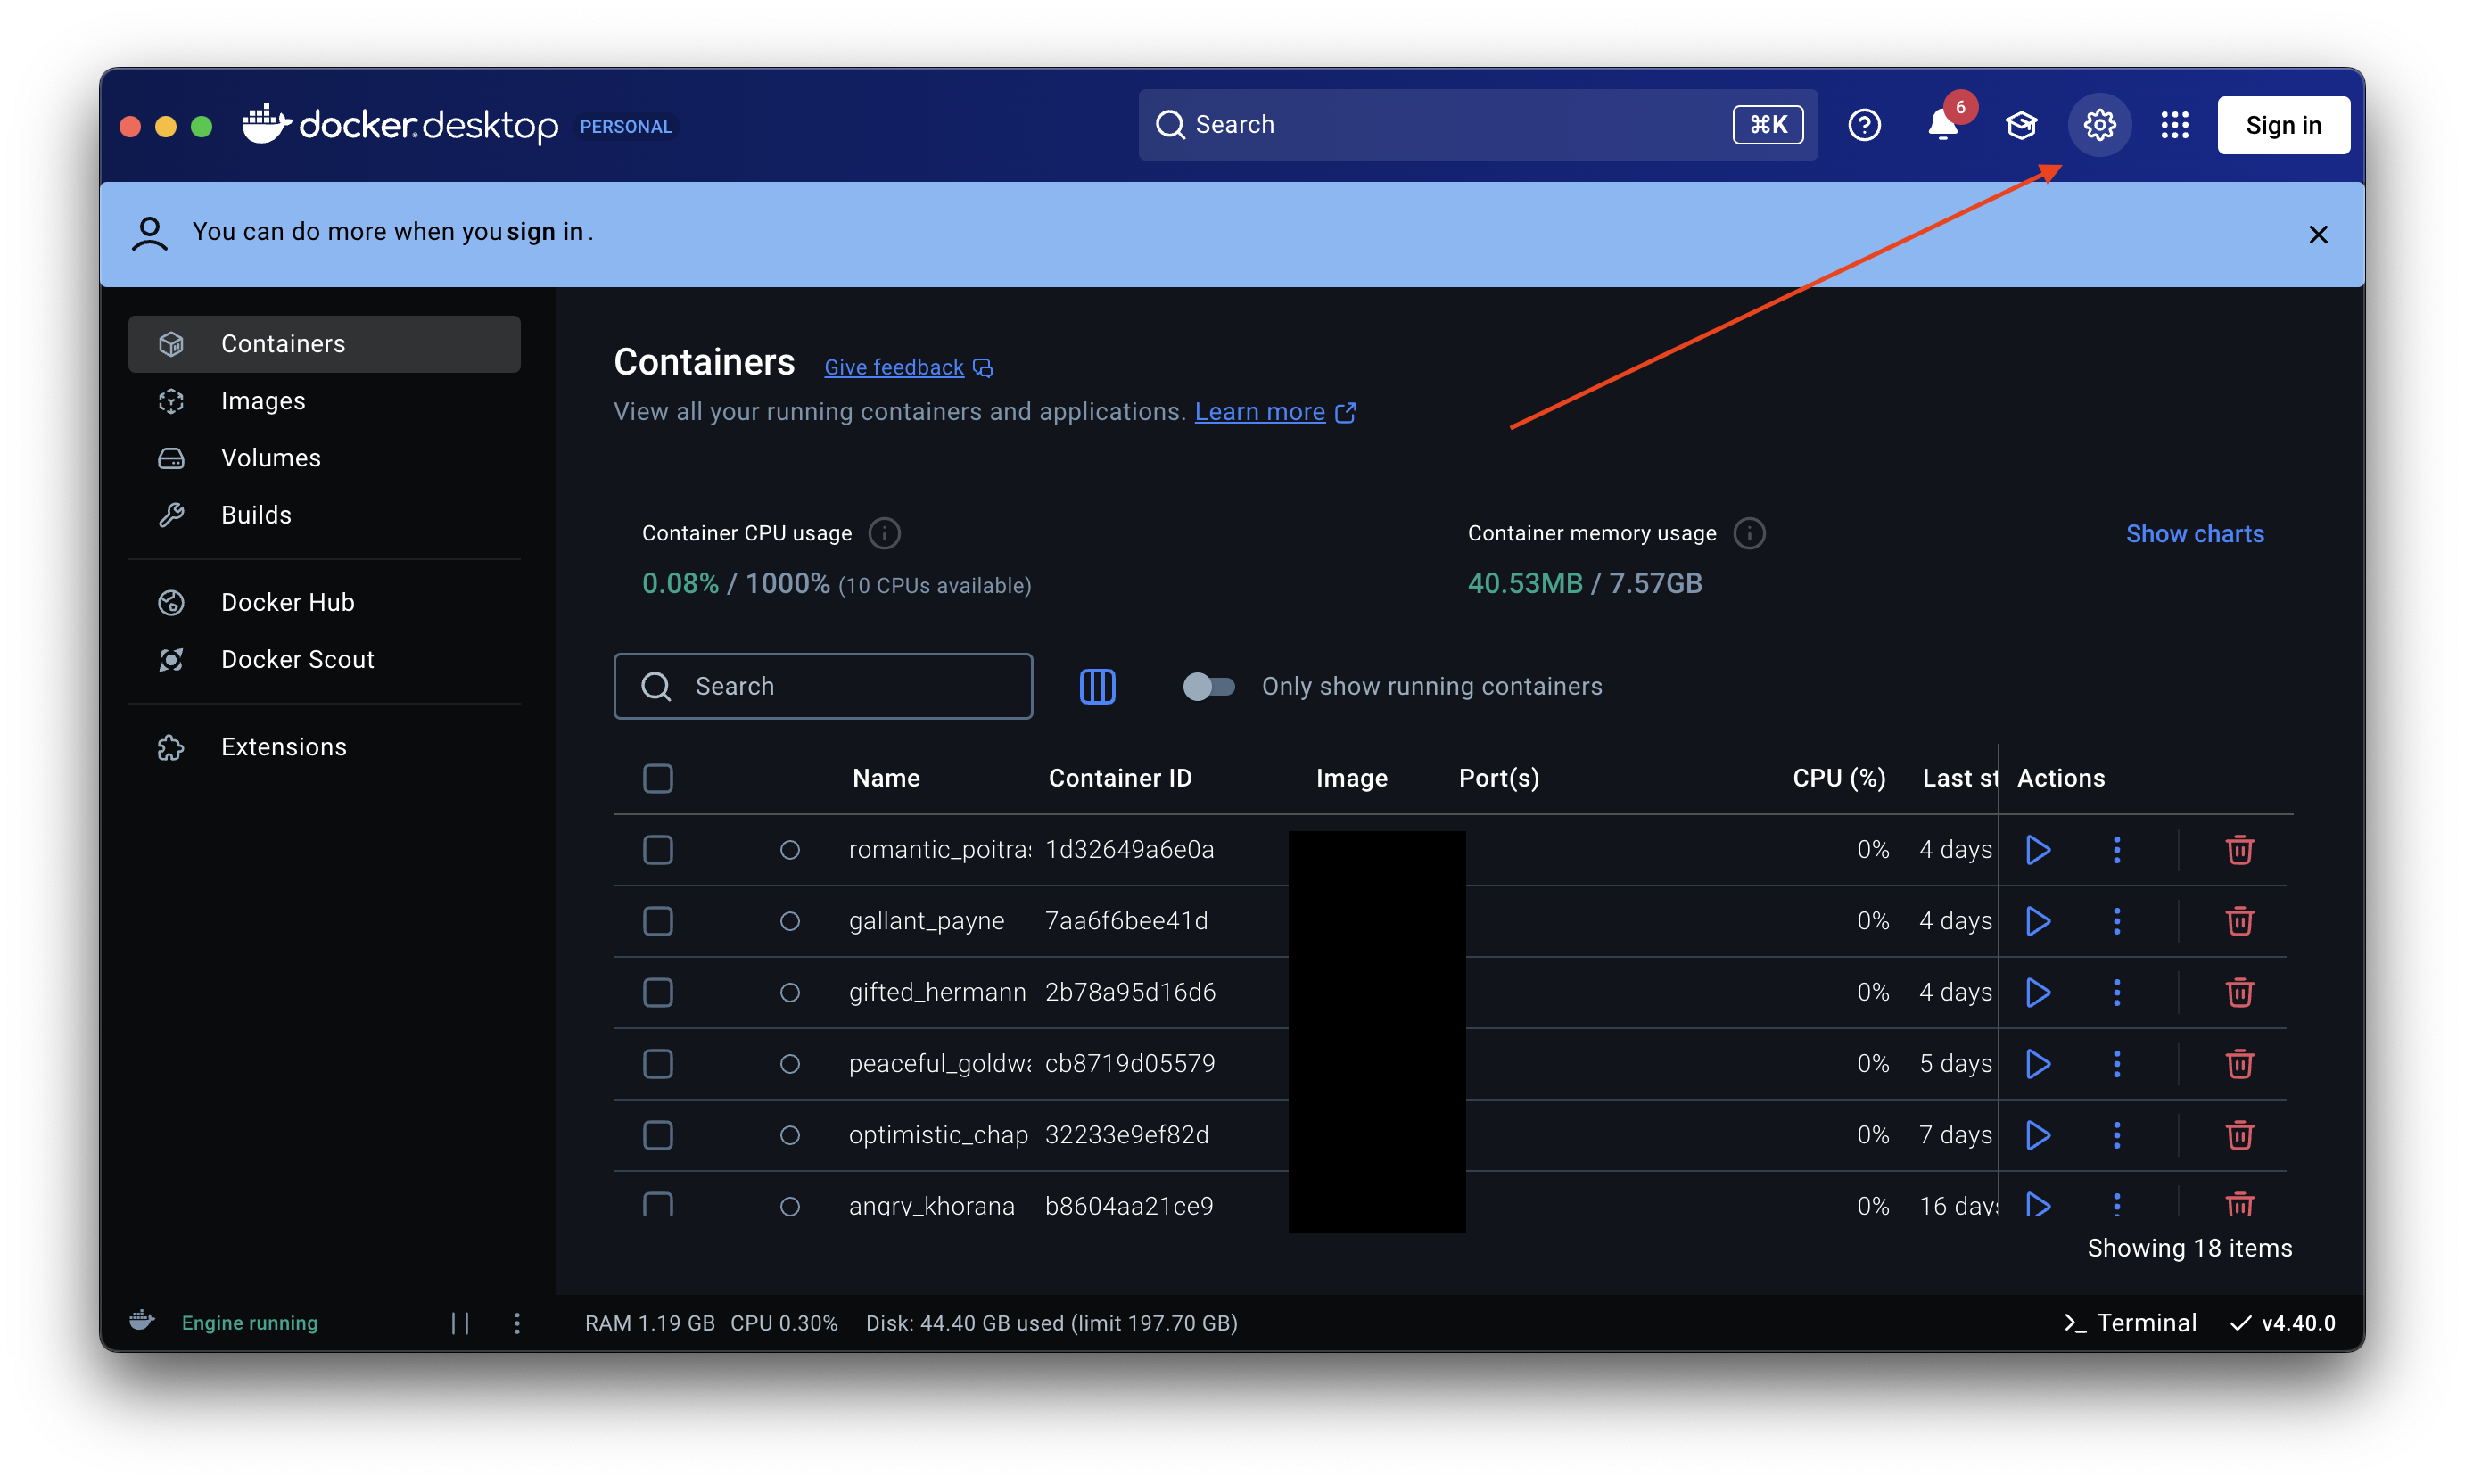
Task: Delete the optimistic_chap container
Action: (2239, 1135)
